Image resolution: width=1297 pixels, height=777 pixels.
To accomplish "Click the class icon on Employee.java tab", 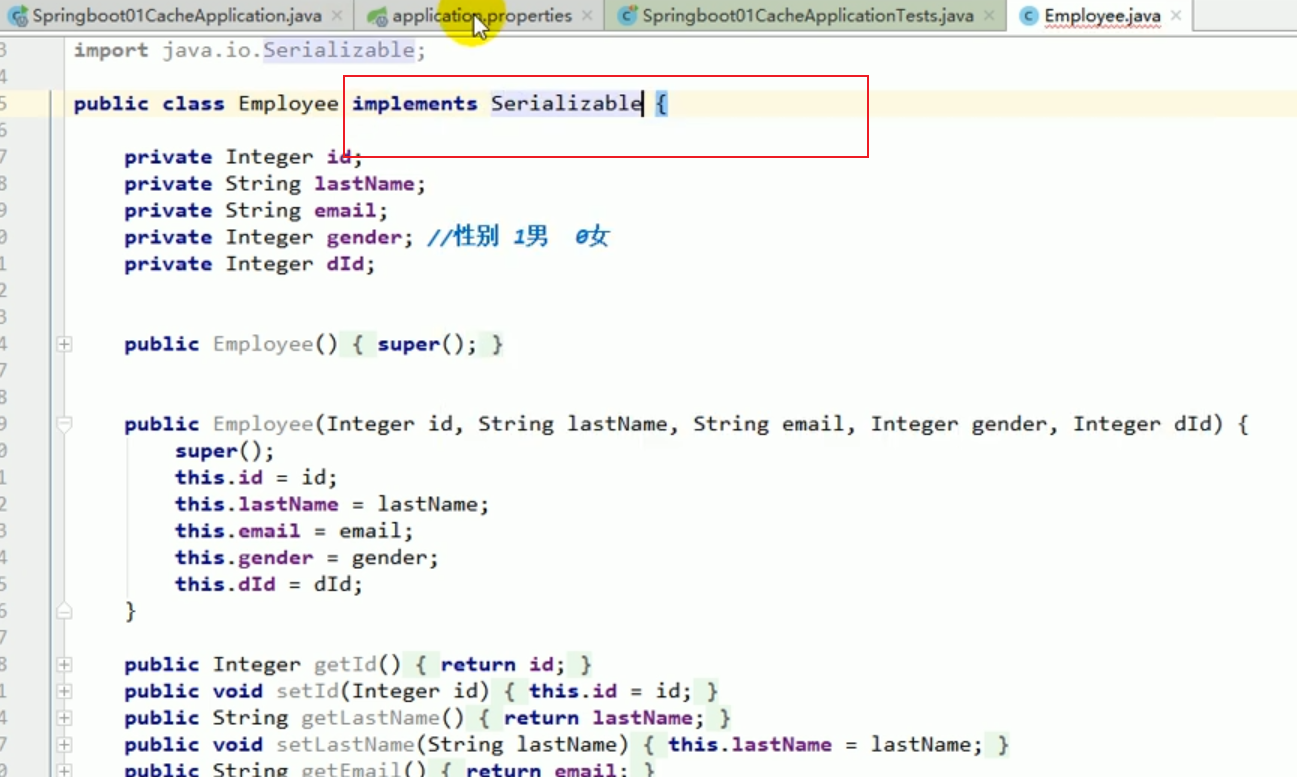I will (x=1029, y=15).
